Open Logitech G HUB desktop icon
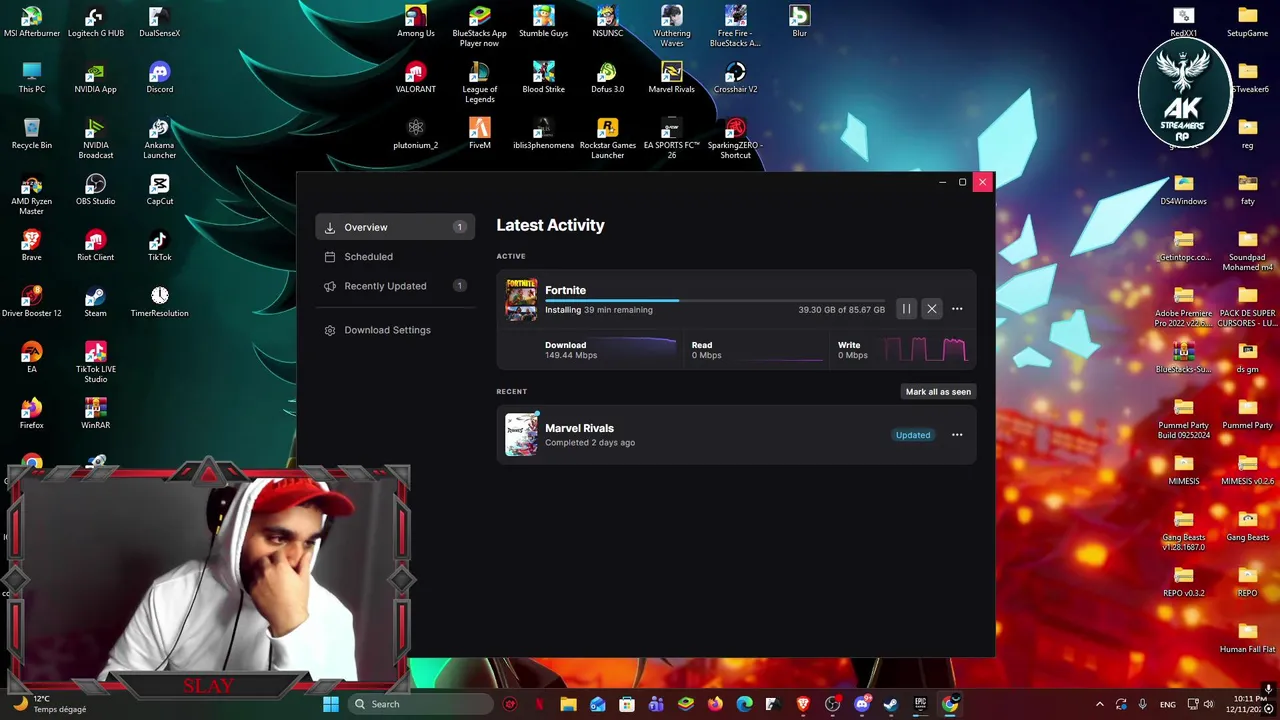 96,22
